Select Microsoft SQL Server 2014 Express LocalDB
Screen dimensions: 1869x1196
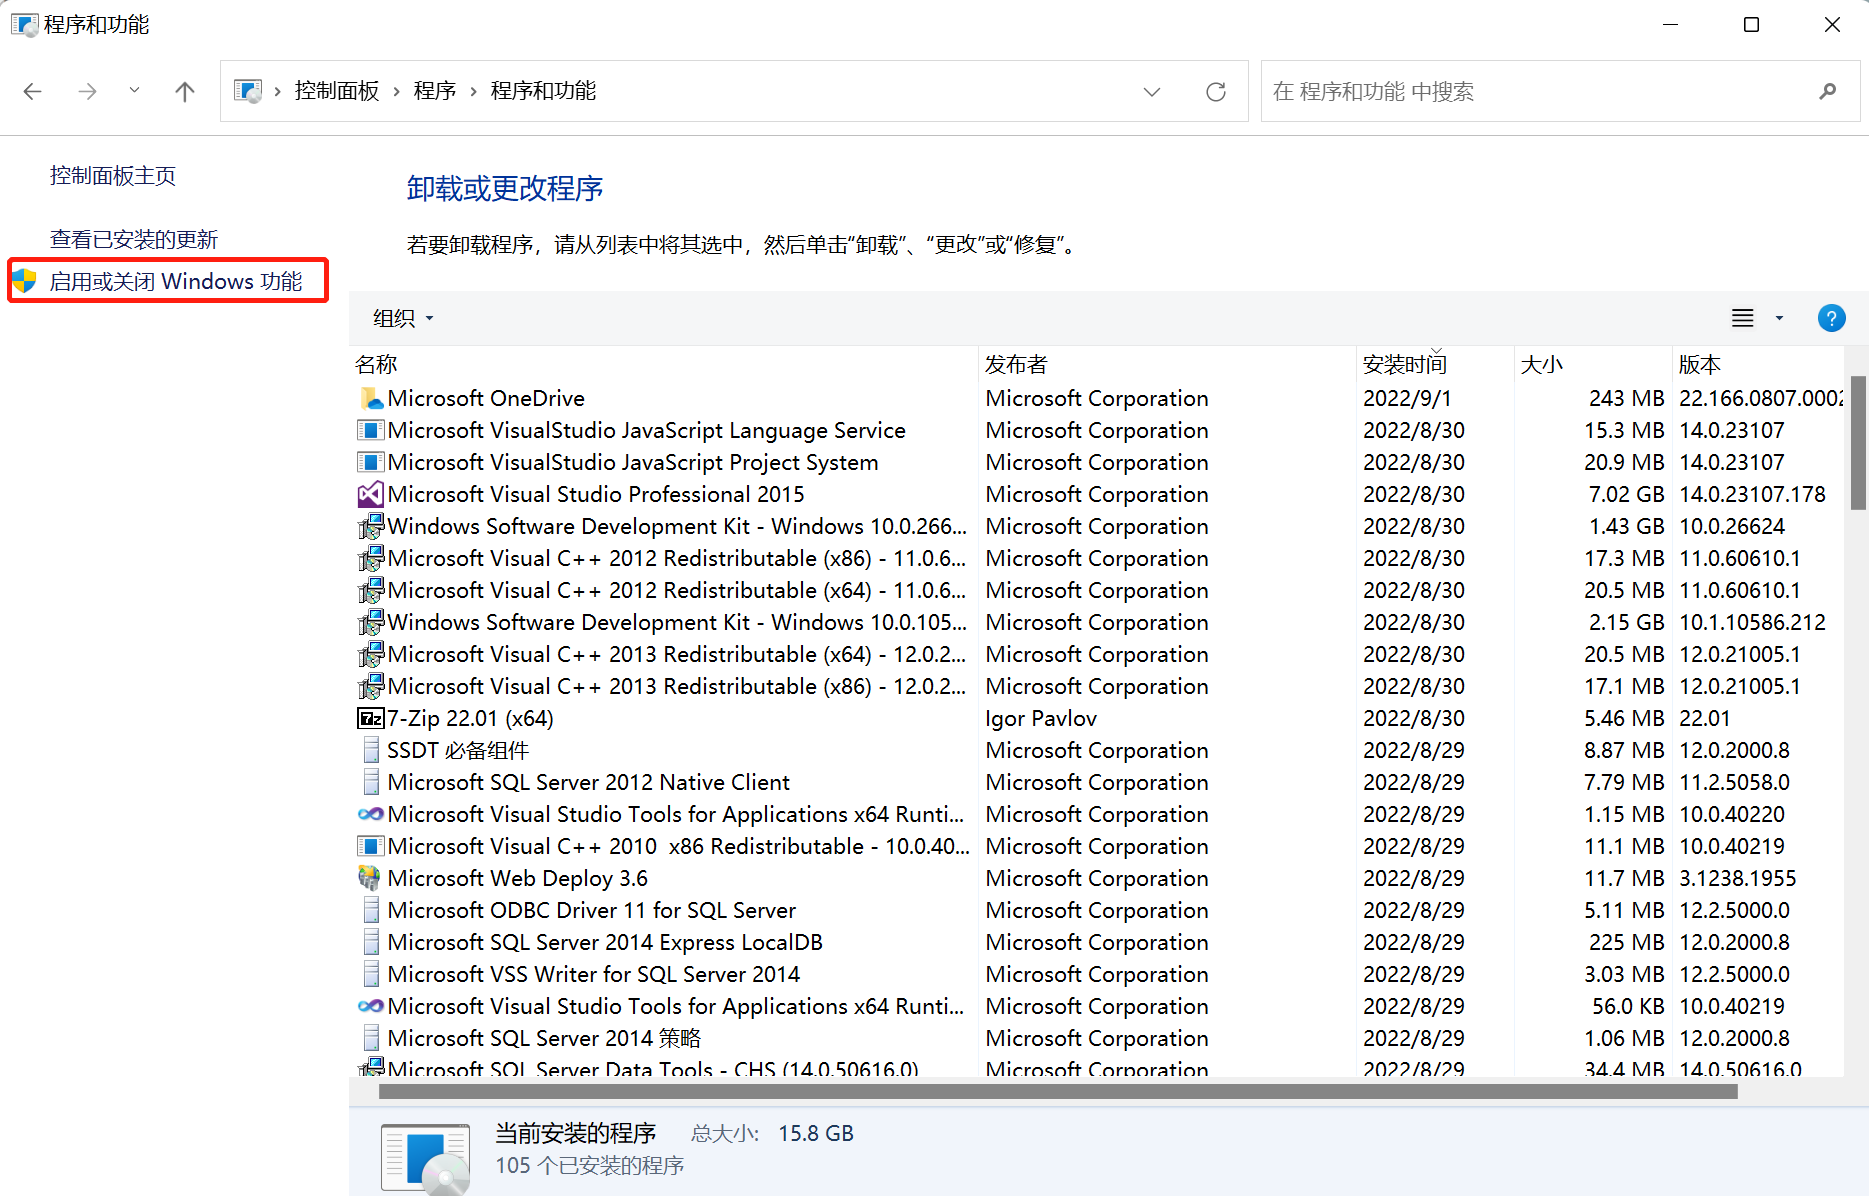tap(605, 942)
